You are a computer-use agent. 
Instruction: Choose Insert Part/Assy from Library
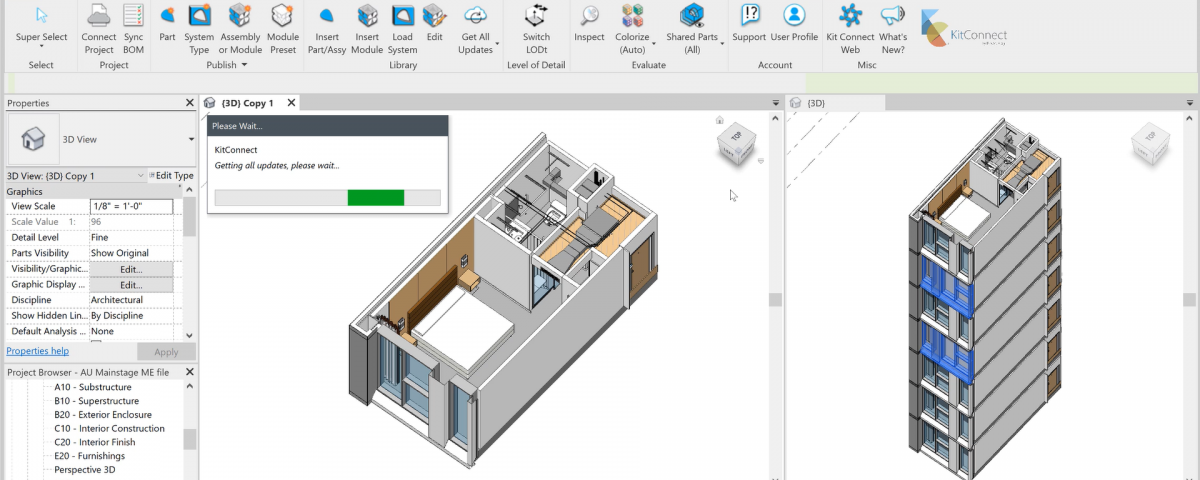coord(326,29)
